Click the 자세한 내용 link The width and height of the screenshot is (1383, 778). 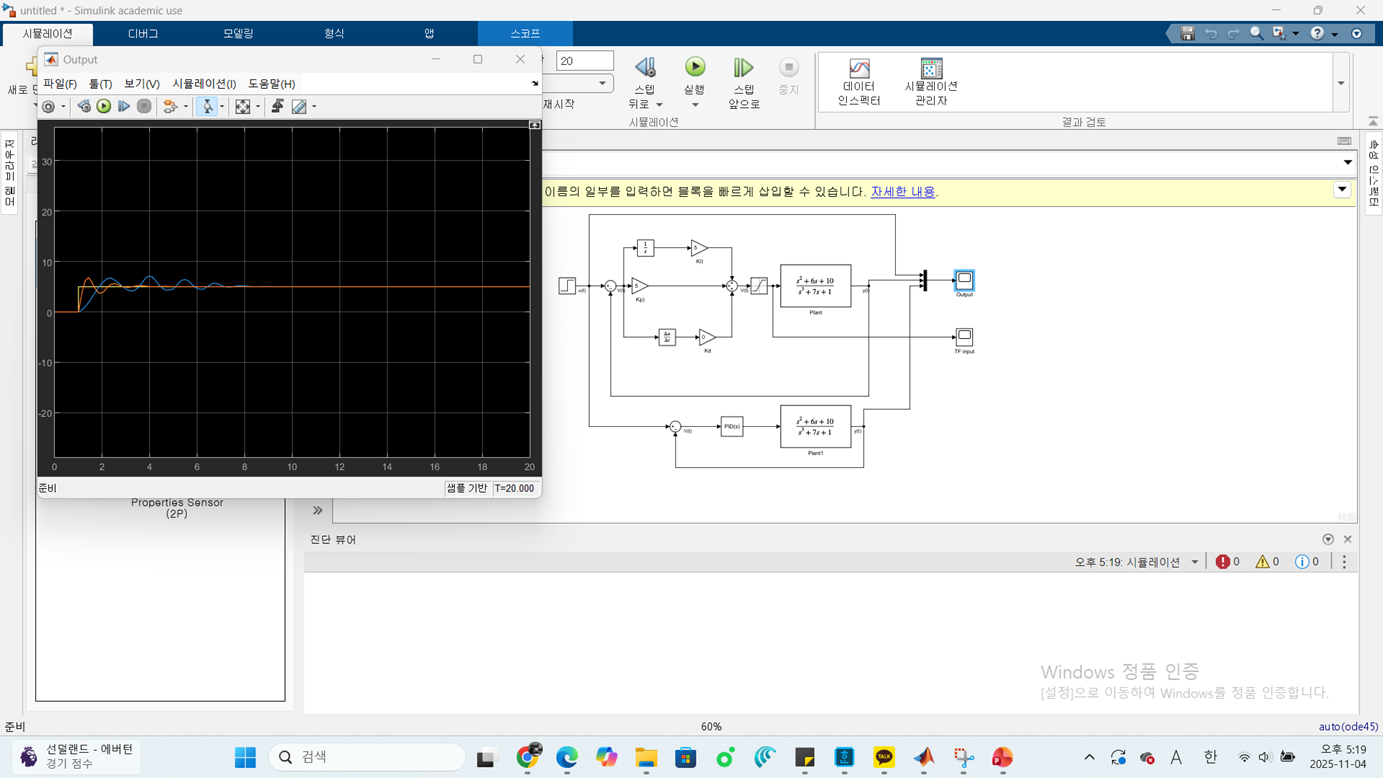point(903,191)
